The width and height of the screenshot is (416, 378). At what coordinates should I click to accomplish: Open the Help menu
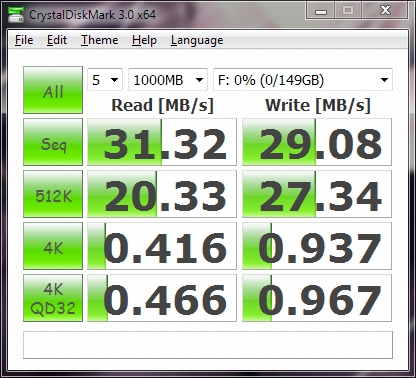[x=144, y=40]
